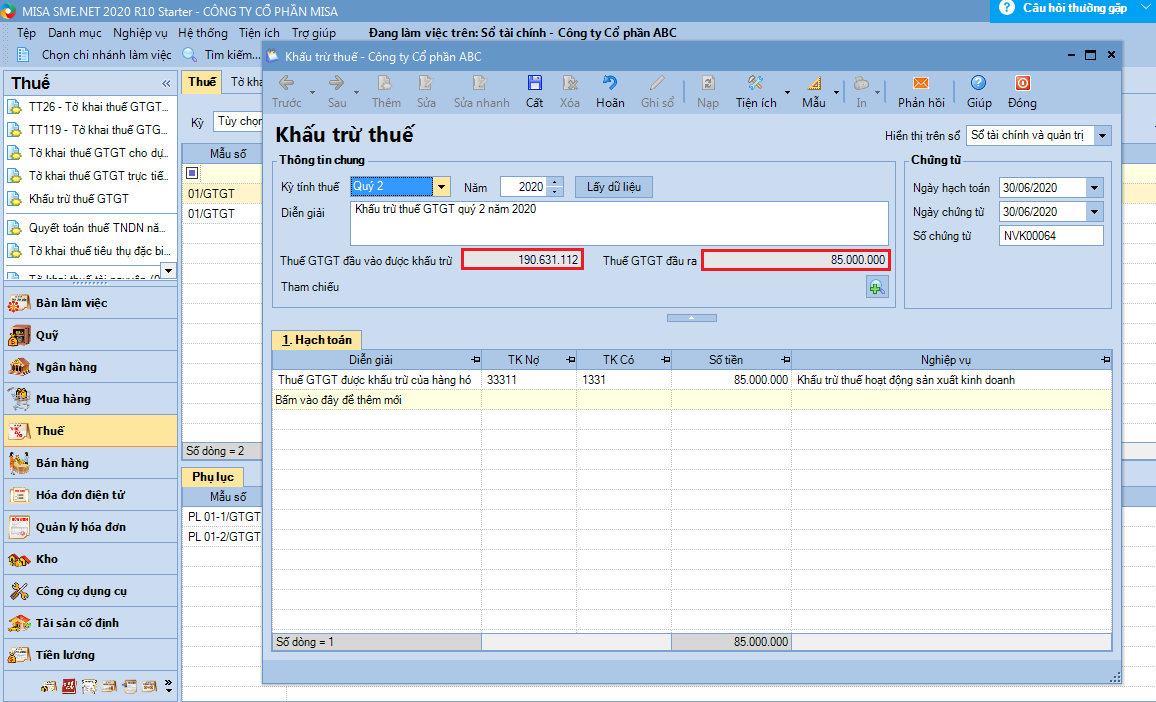Open Giúp help icon
Image resolution: width=1156 pixels, height=702 pixels.
point(978,83)
